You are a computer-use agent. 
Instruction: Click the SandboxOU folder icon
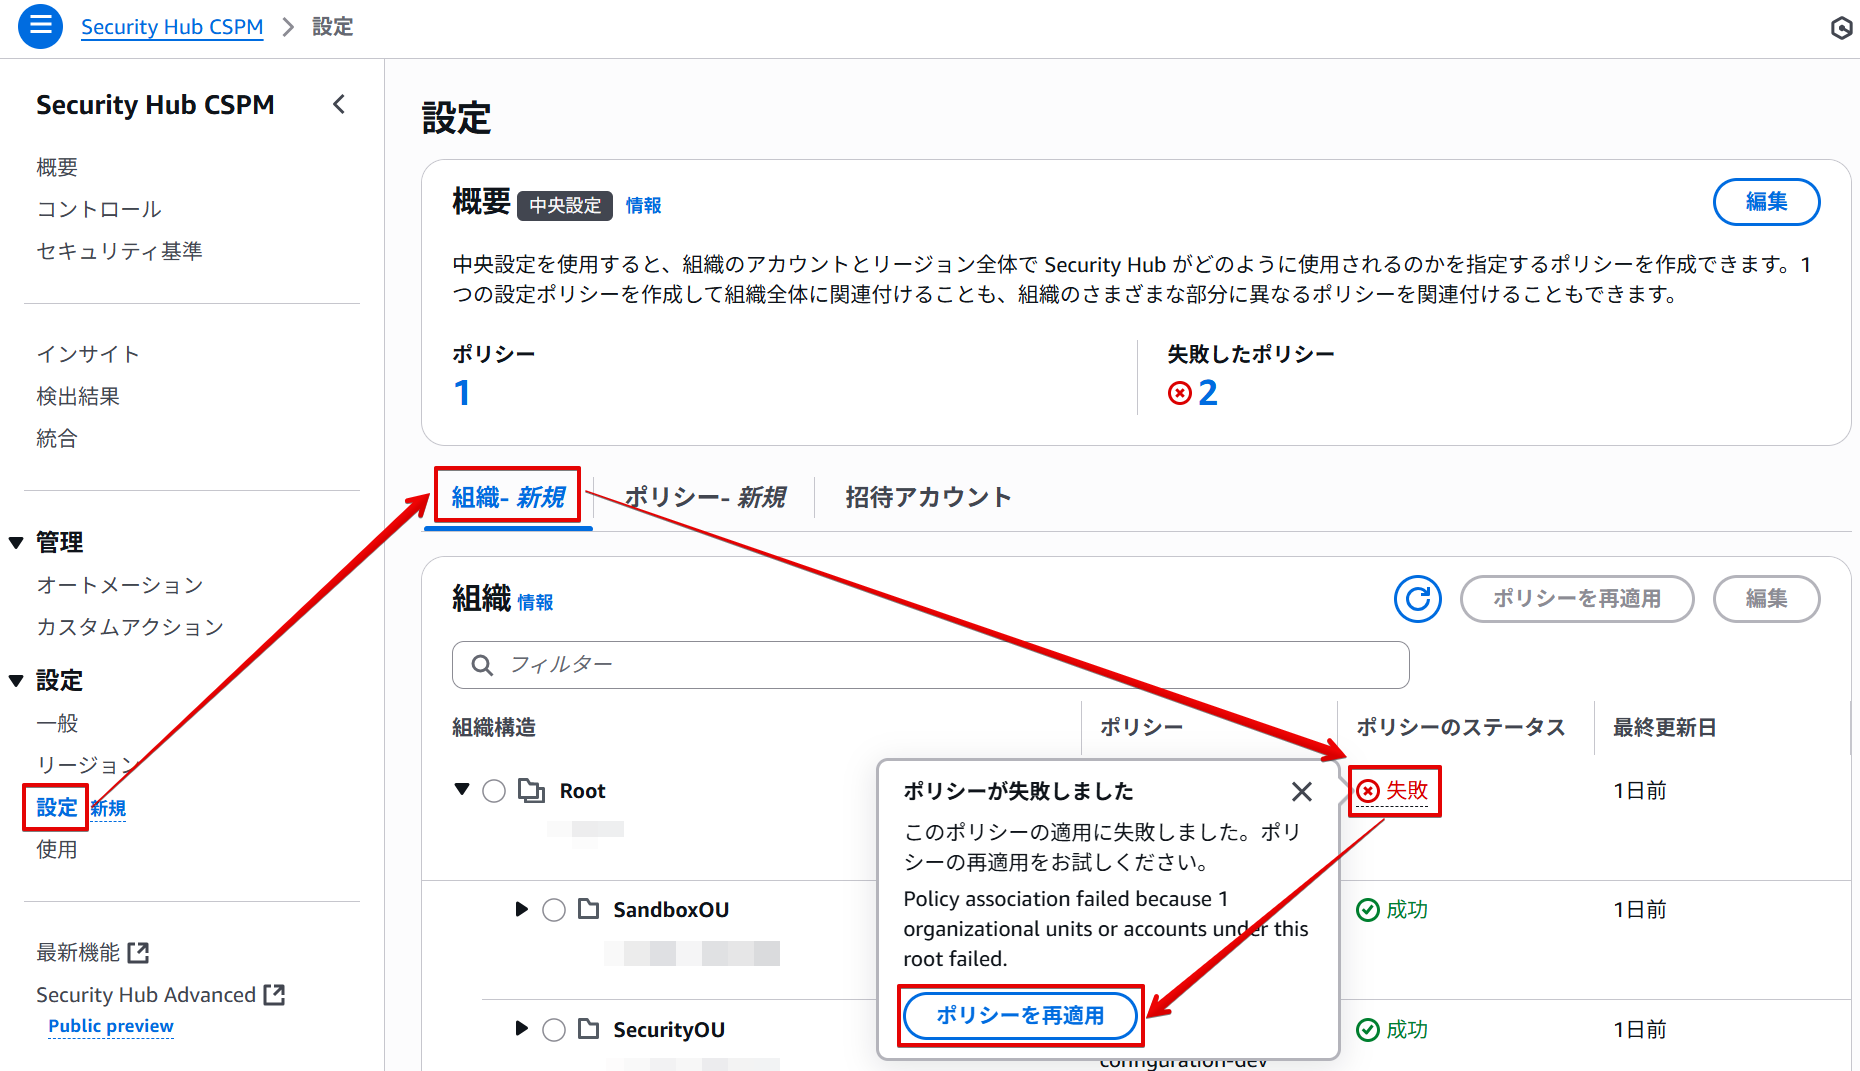pyautogui.click(x=589, y=909)
